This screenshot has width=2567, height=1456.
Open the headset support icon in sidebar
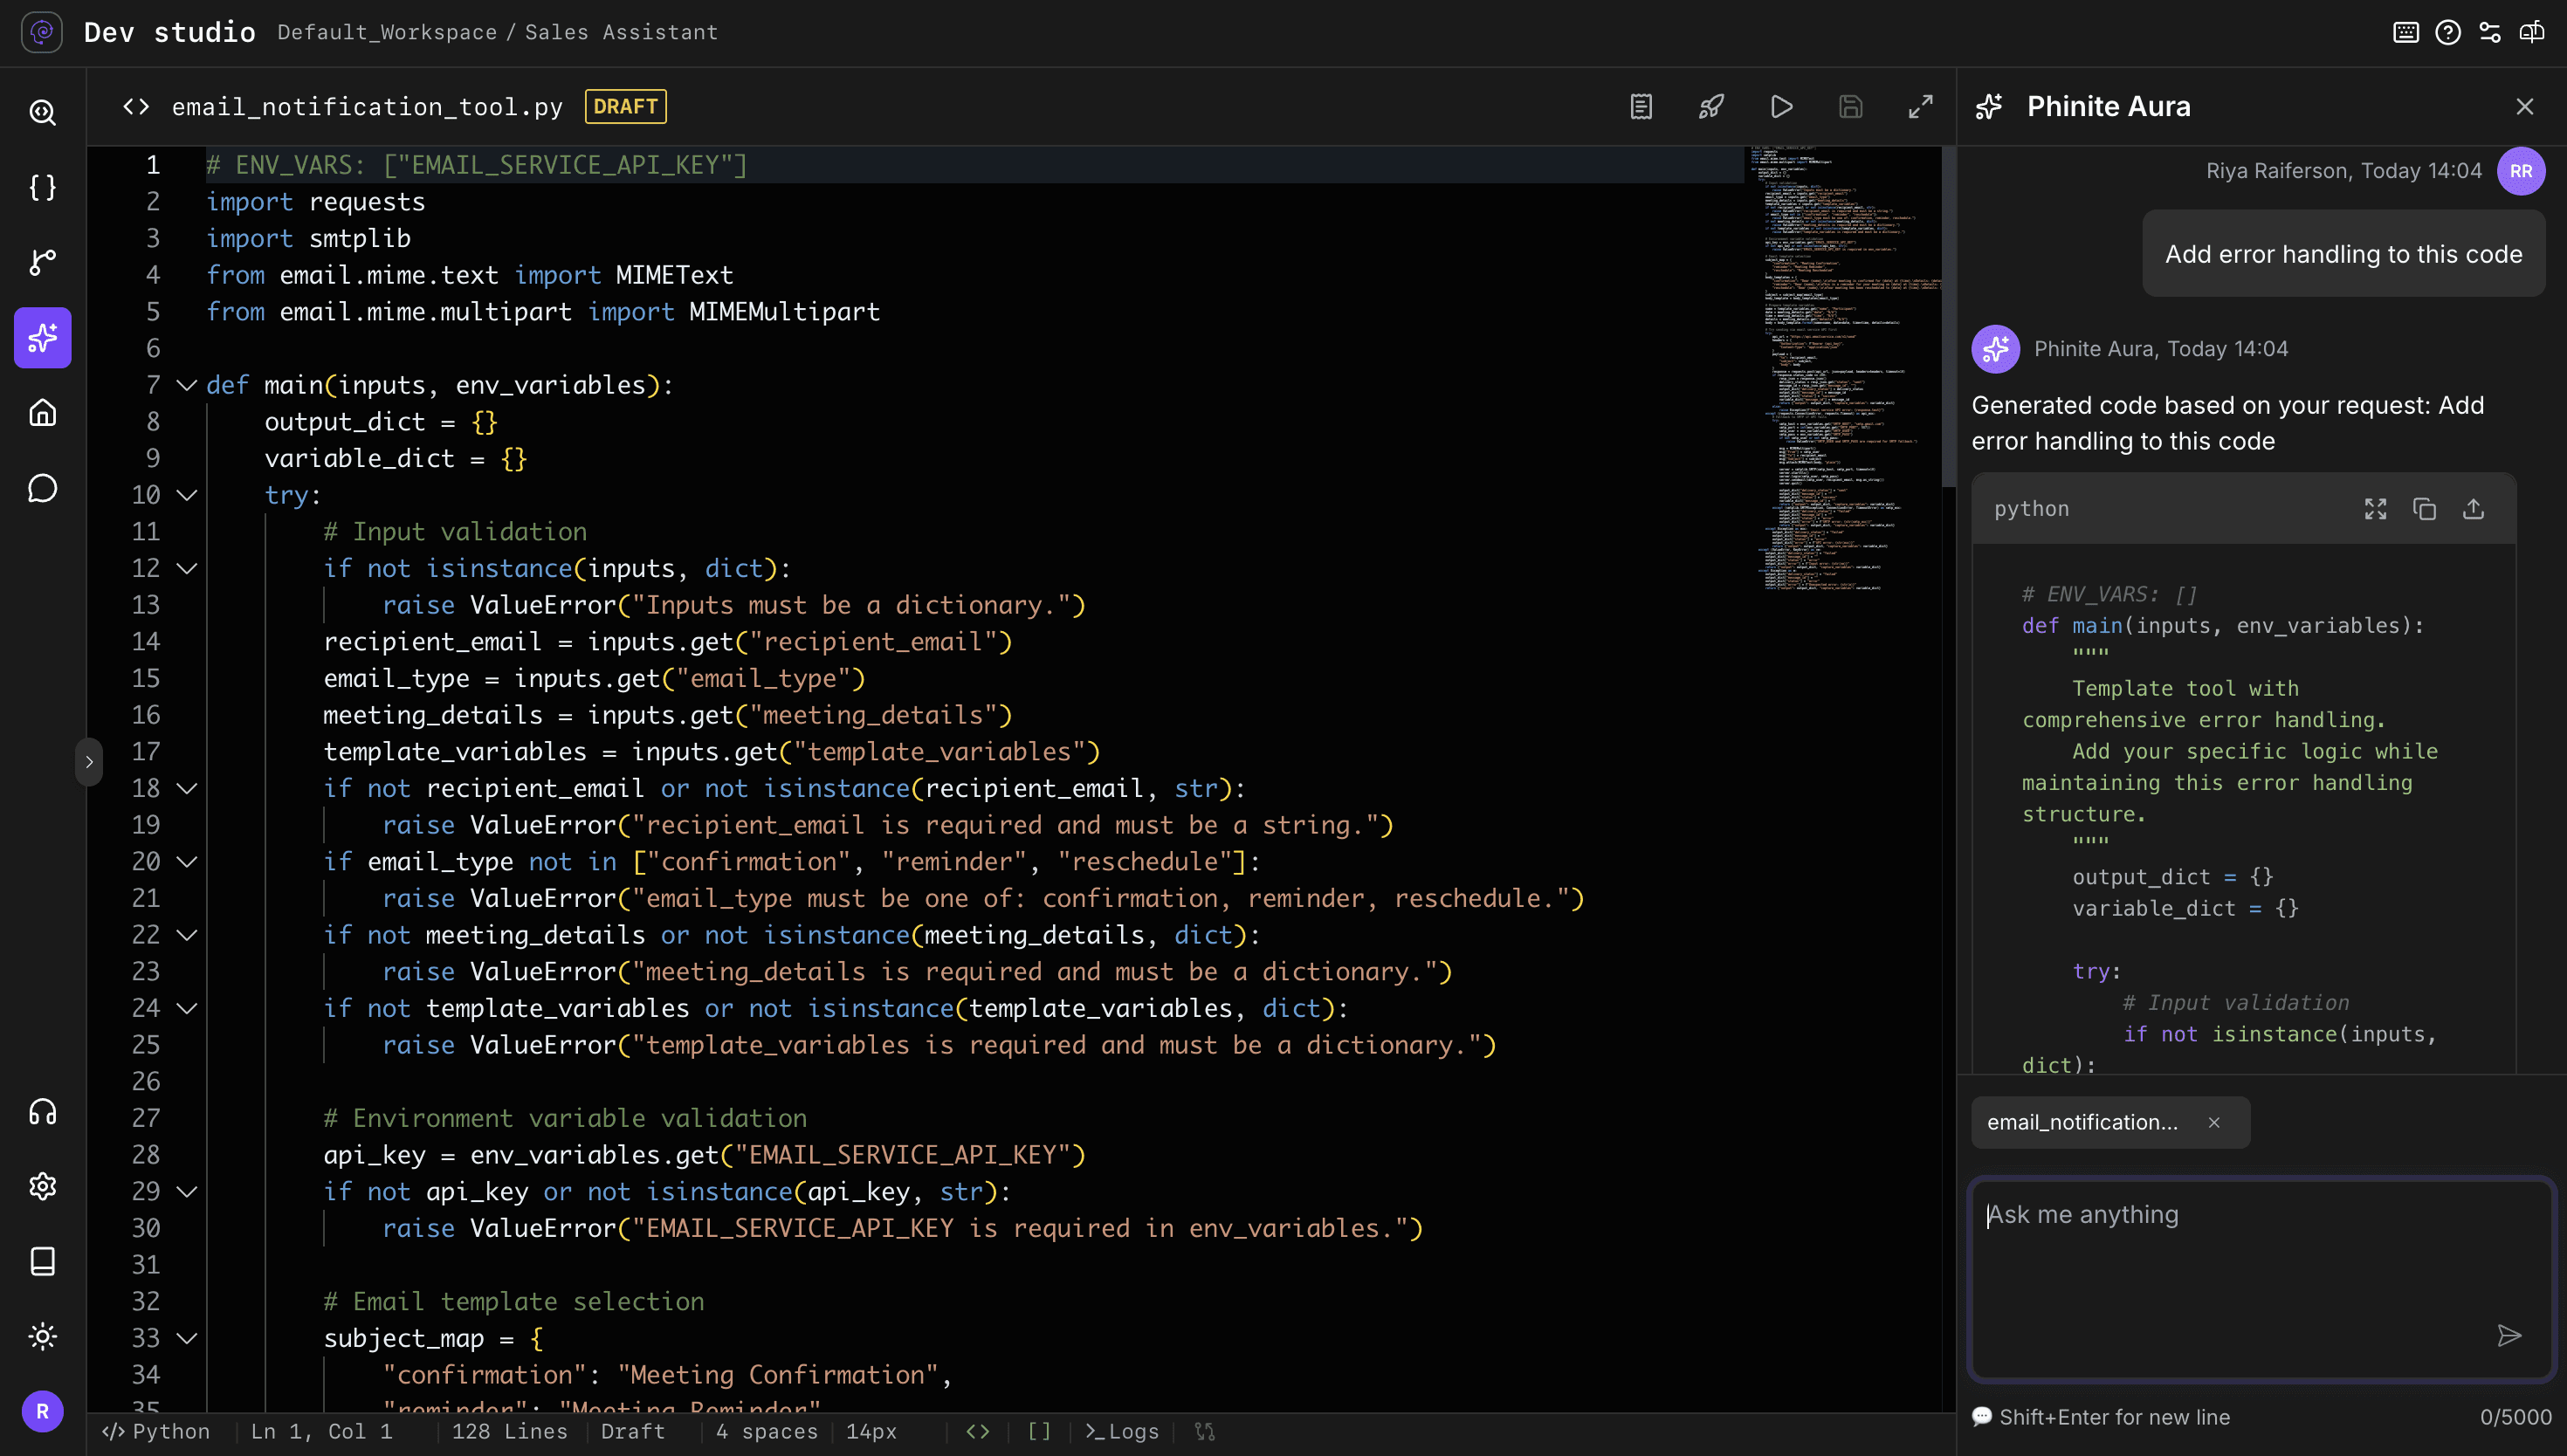click(x=43, y=1112)
